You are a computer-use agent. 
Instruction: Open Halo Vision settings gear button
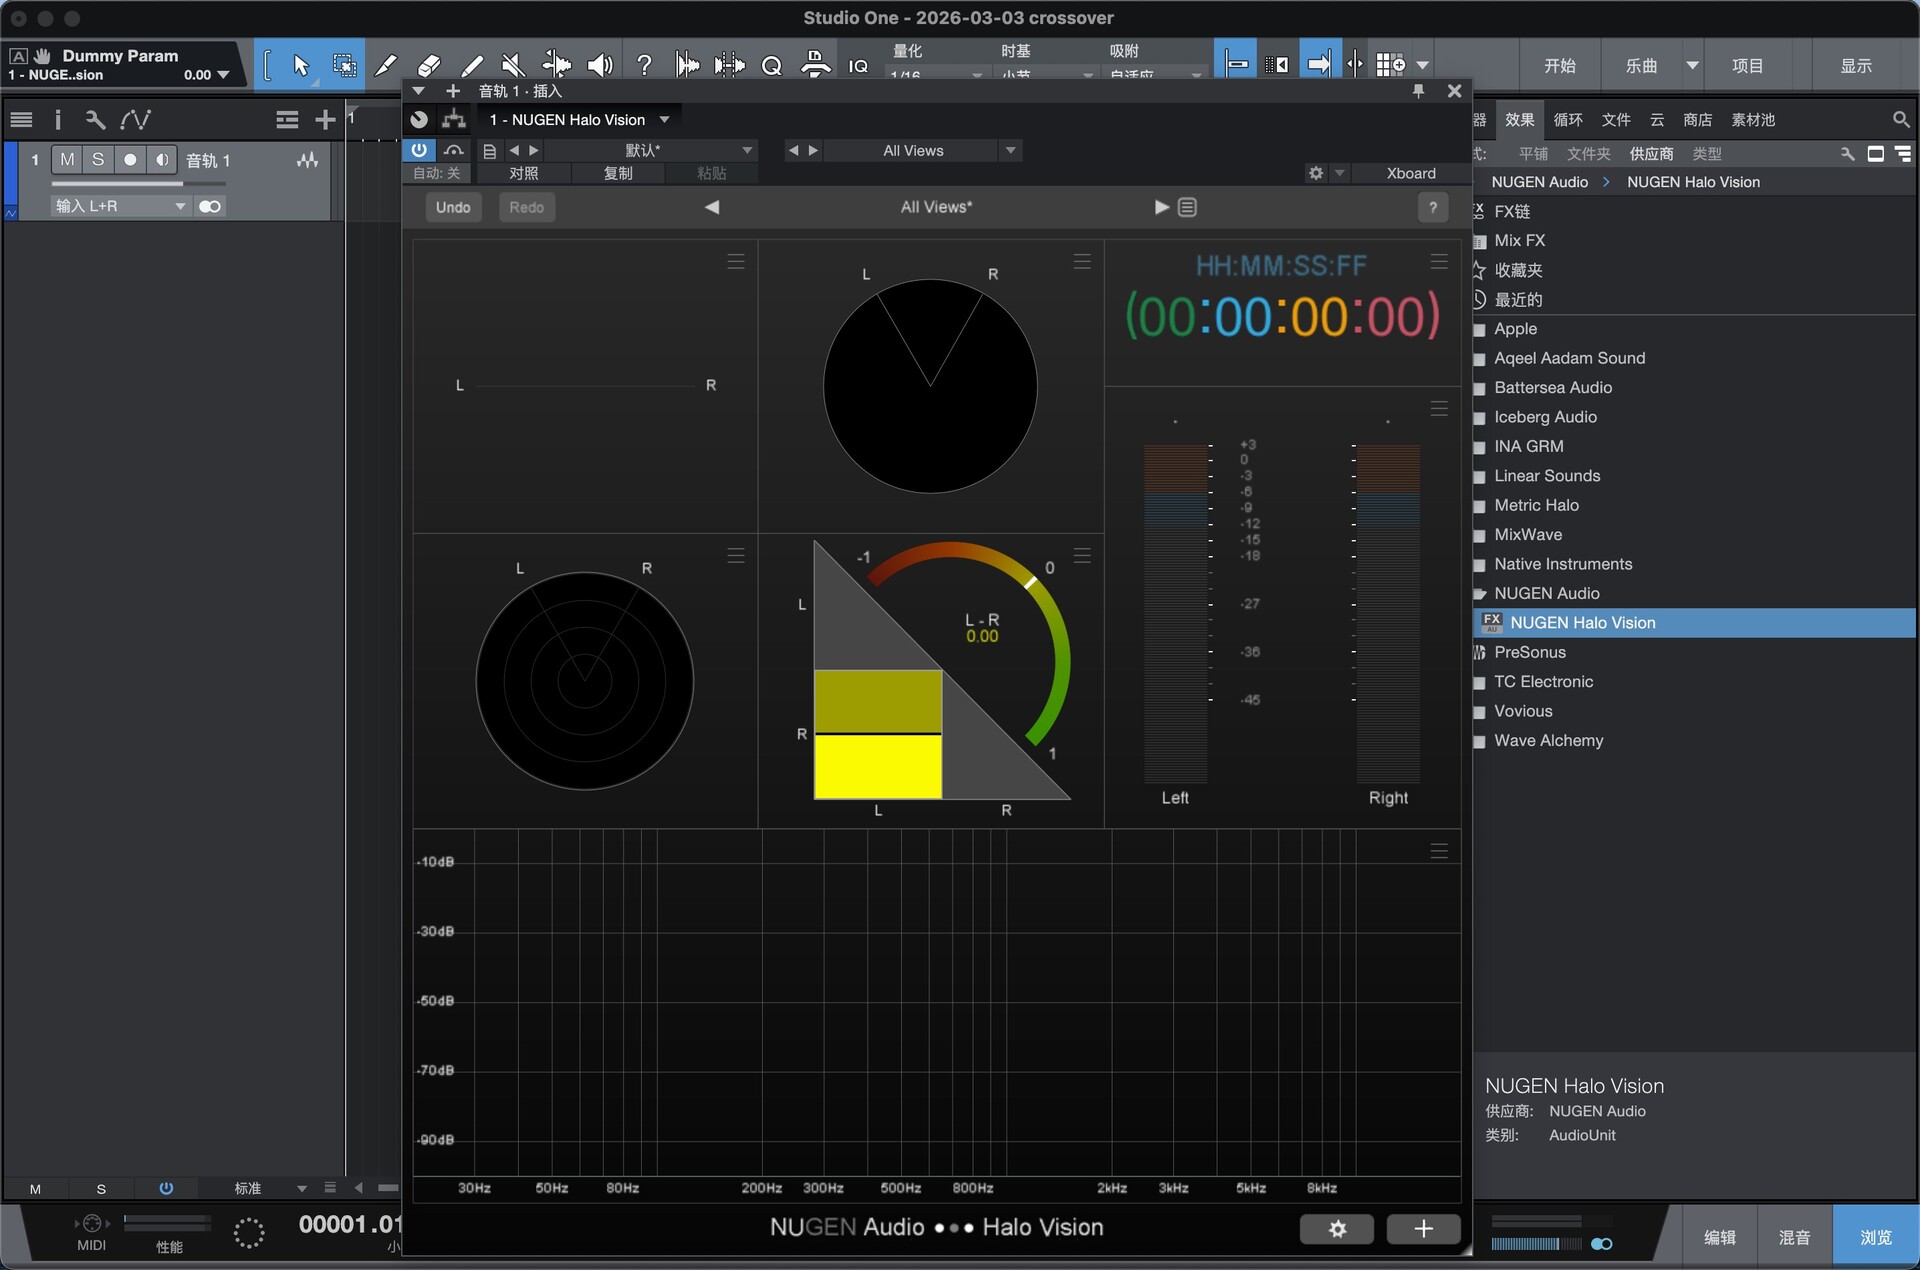pyautogui.click(x=1336, y=1229)
